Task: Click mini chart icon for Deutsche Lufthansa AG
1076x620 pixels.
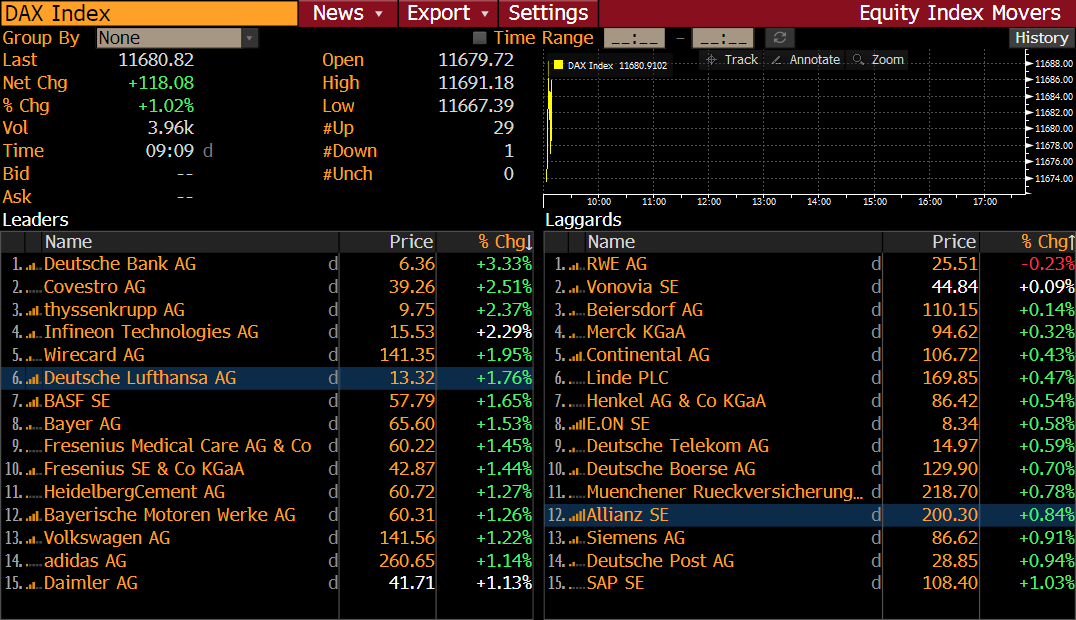Action: [x=34, y=378]
